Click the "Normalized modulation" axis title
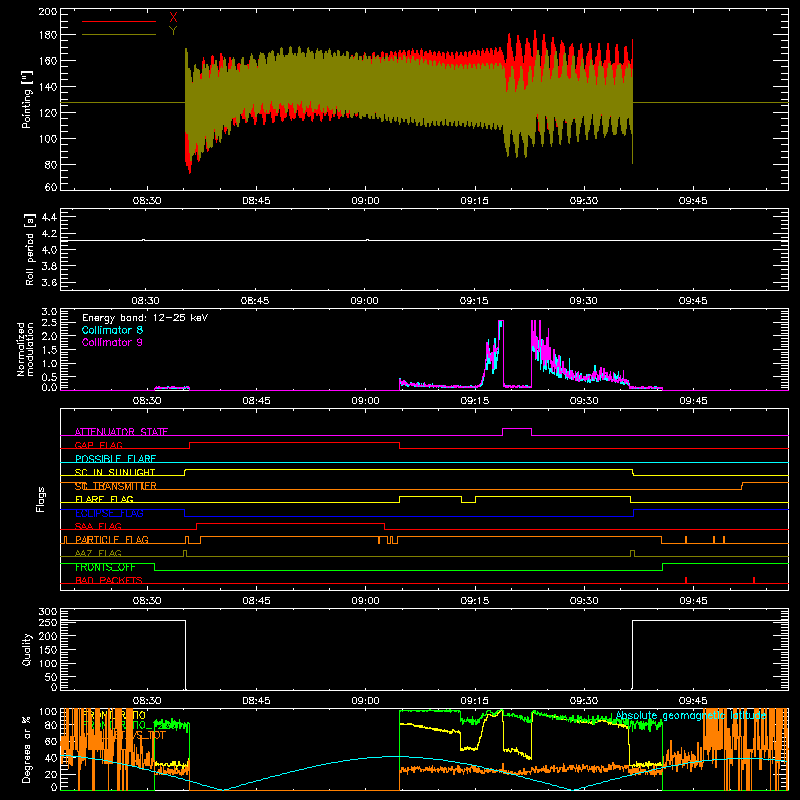The image size is (800, 800). click(x=26, y=349)
